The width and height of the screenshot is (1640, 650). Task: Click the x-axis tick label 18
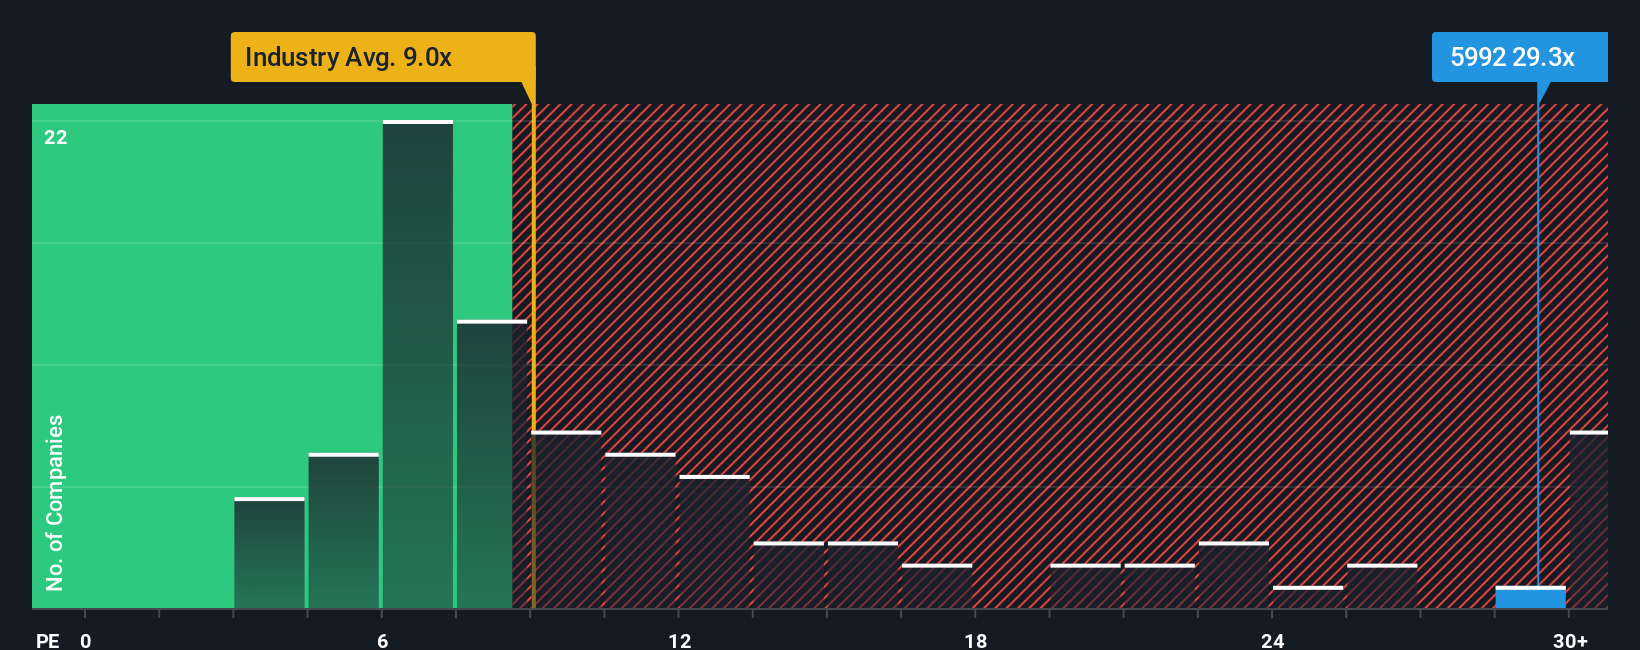click(x=976, y=640)
